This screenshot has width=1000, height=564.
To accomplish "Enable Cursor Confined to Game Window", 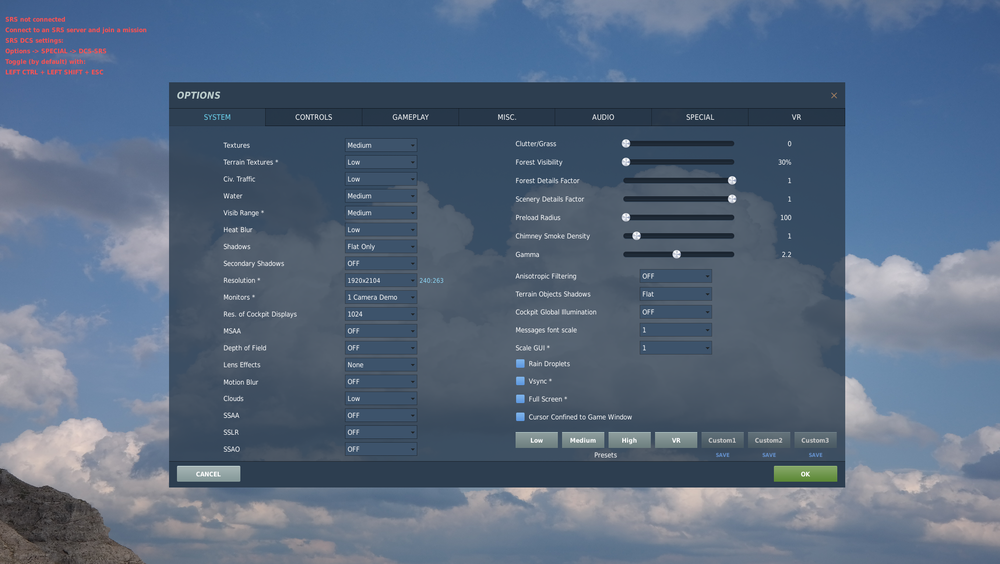I will (520, 417).
